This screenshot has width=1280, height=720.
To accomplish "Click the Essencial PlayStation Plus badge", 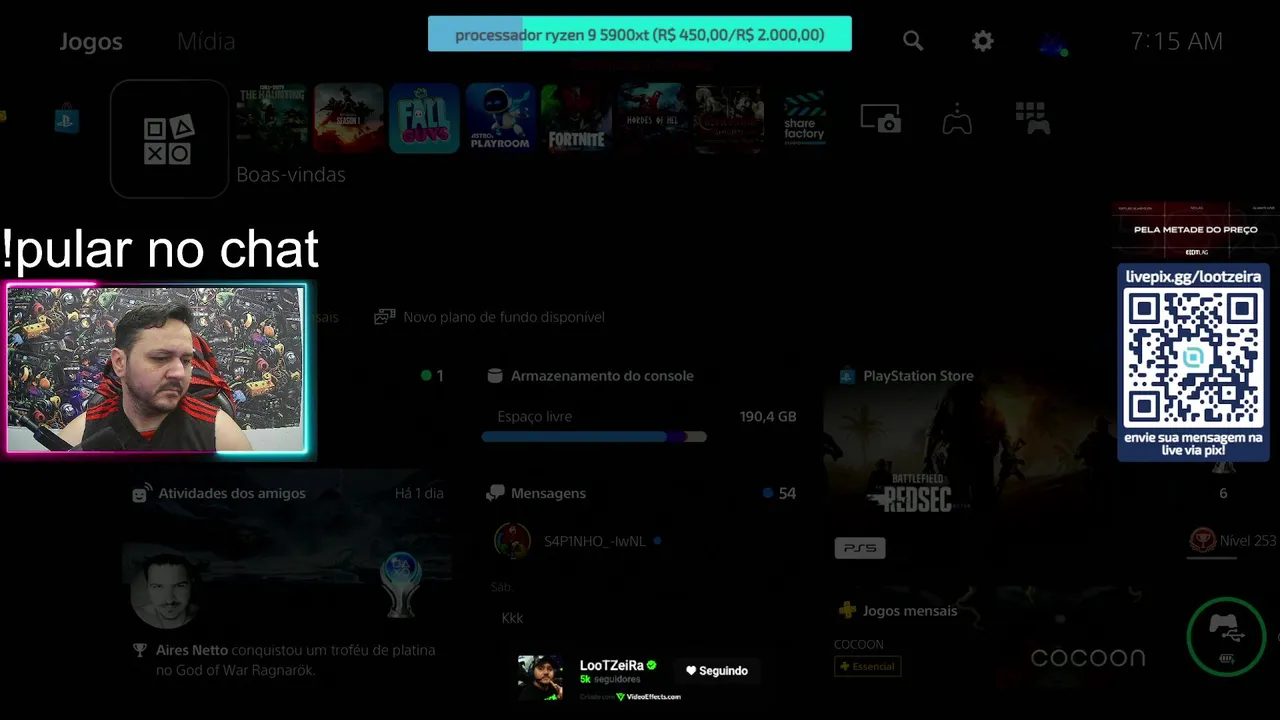I will coord(867,666).
